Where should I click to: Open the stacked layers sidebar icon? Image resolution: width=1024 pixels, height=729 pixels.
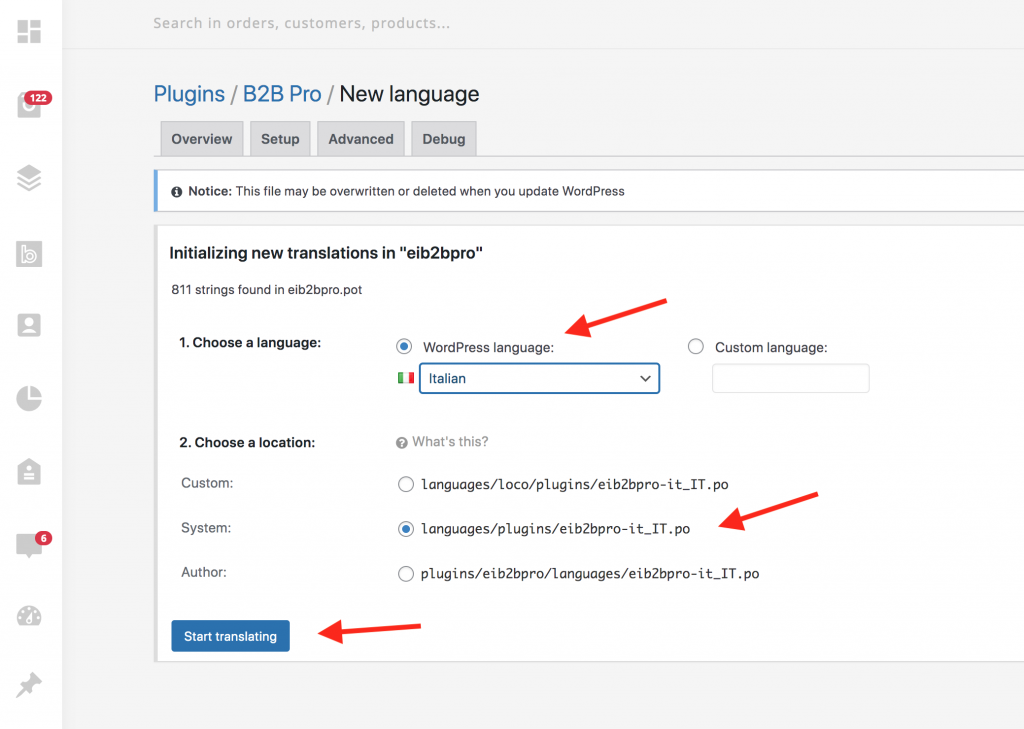click(x=29, y=178)
